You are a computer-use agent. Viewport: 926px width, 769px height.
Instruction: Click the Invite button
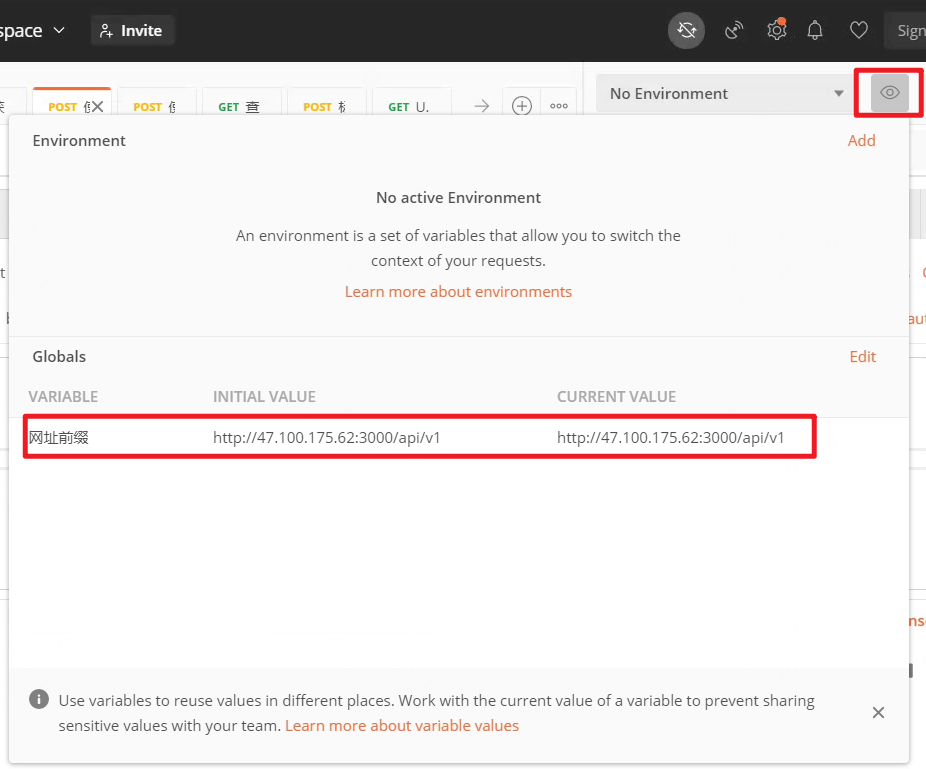click(x=132, y=30)
